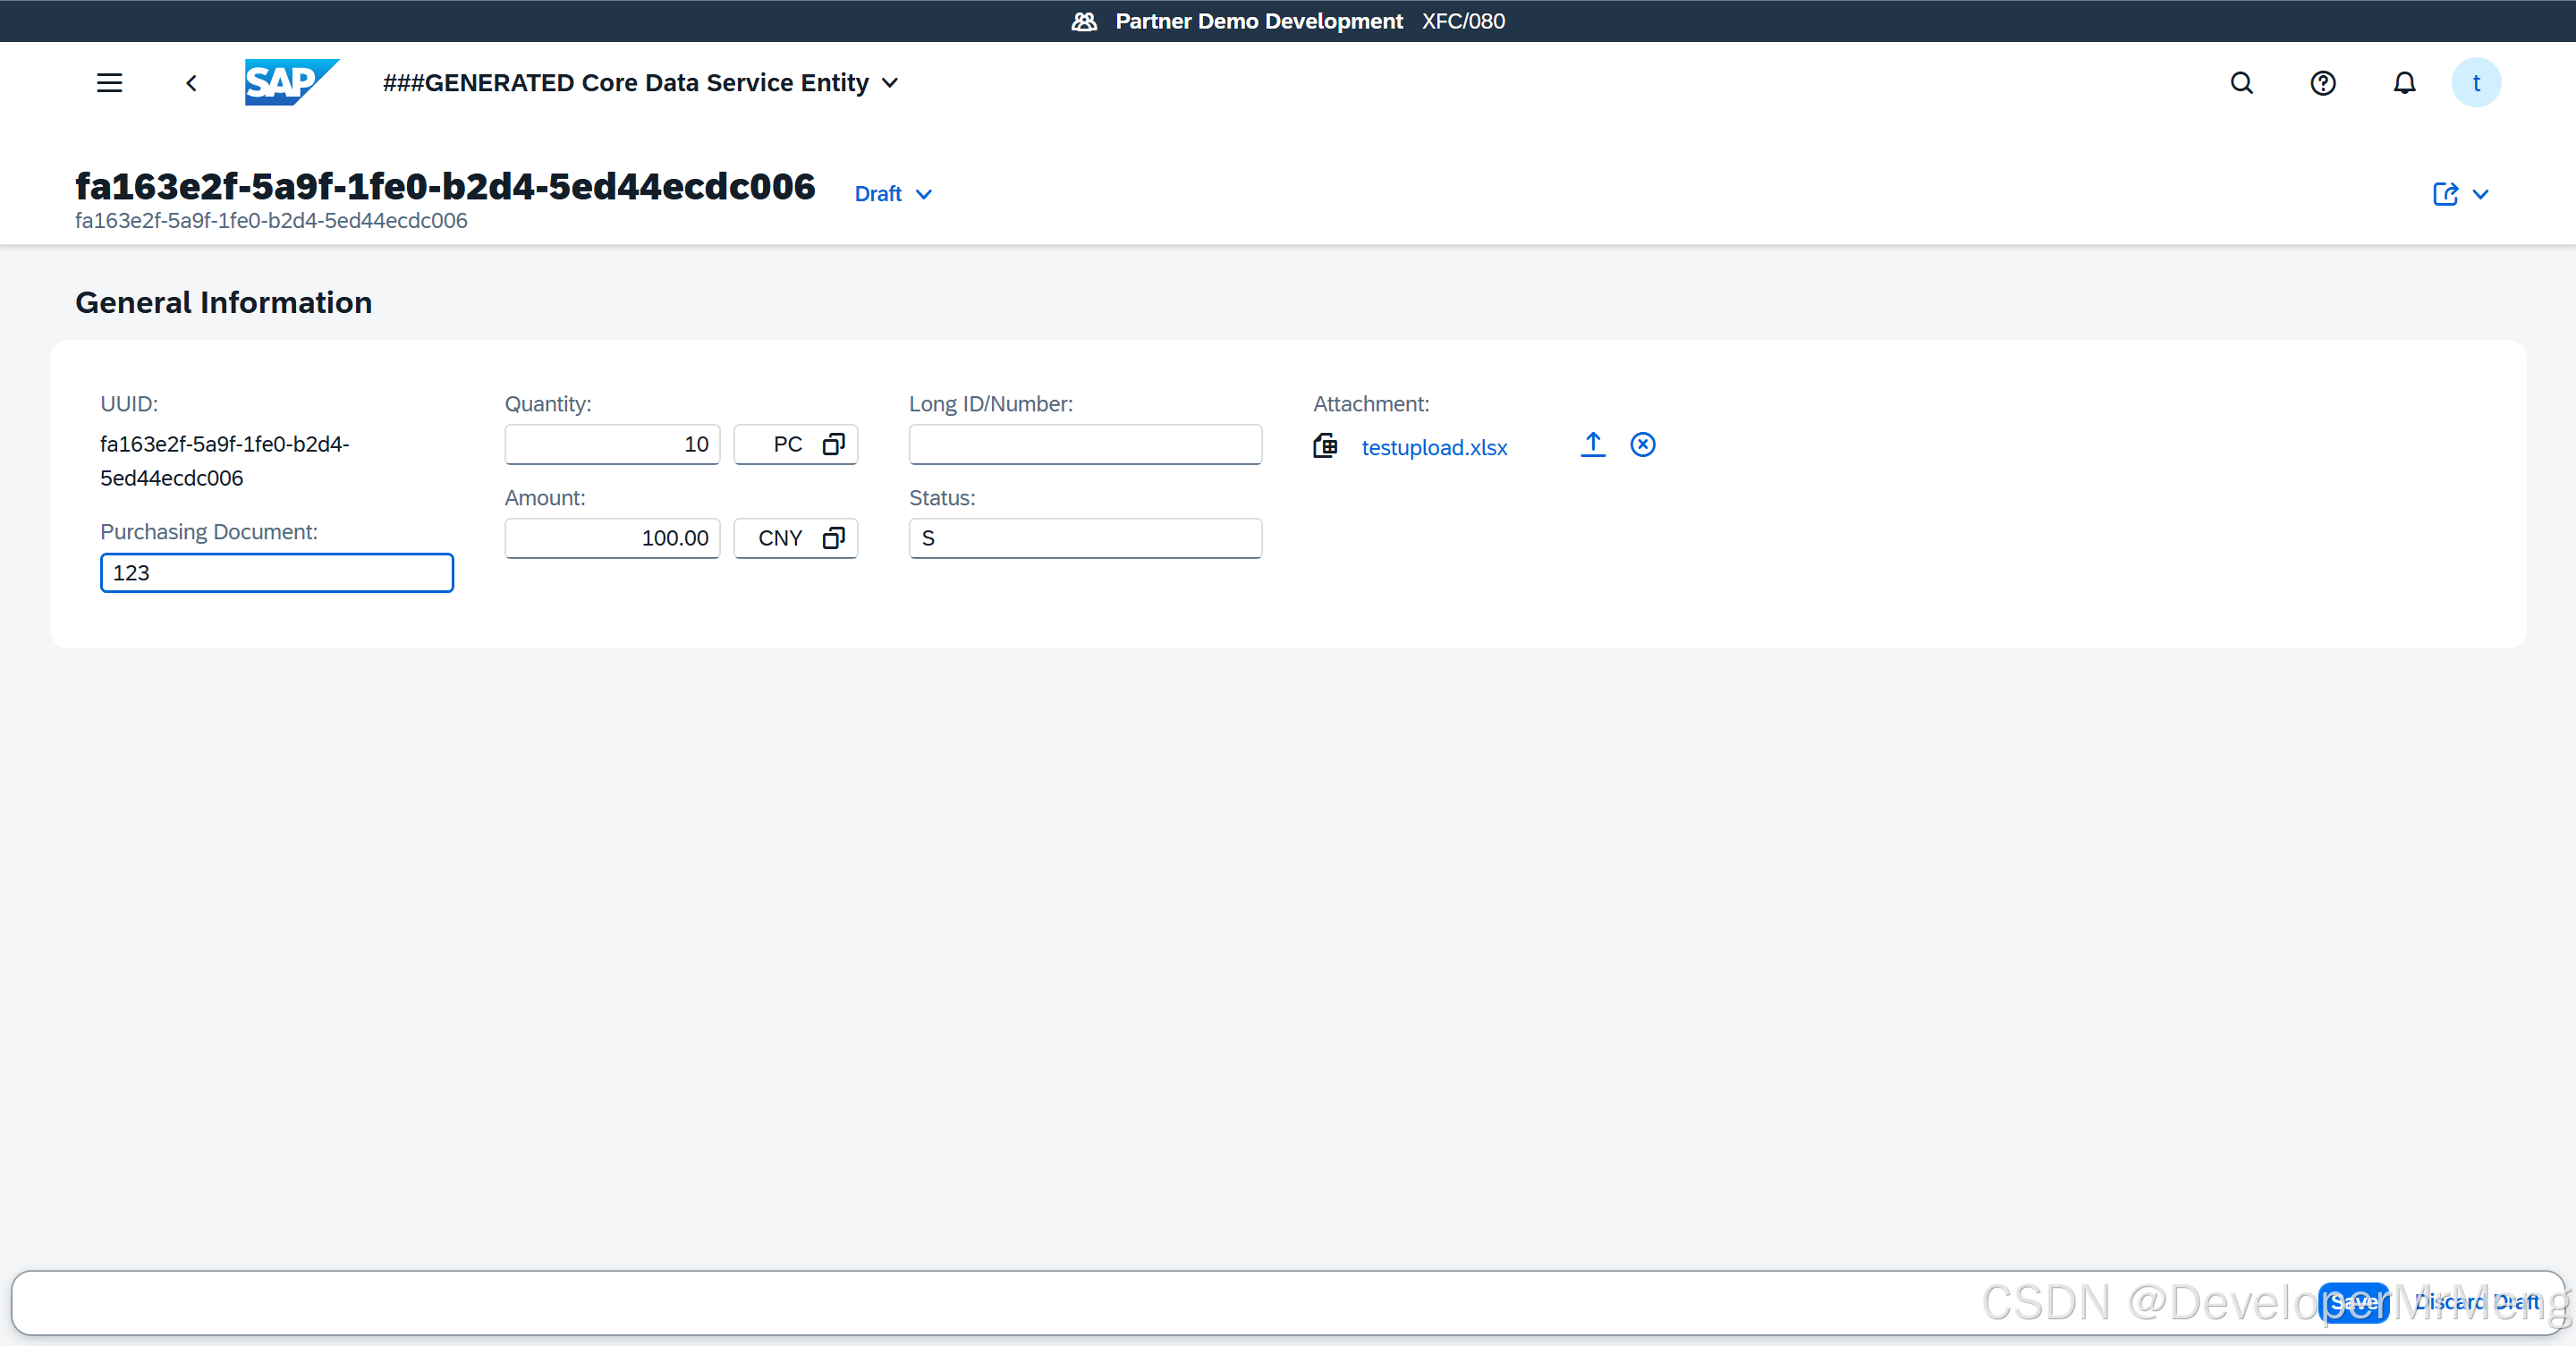
Task: Open the notifications bell icon
Action: [2404, 83]
